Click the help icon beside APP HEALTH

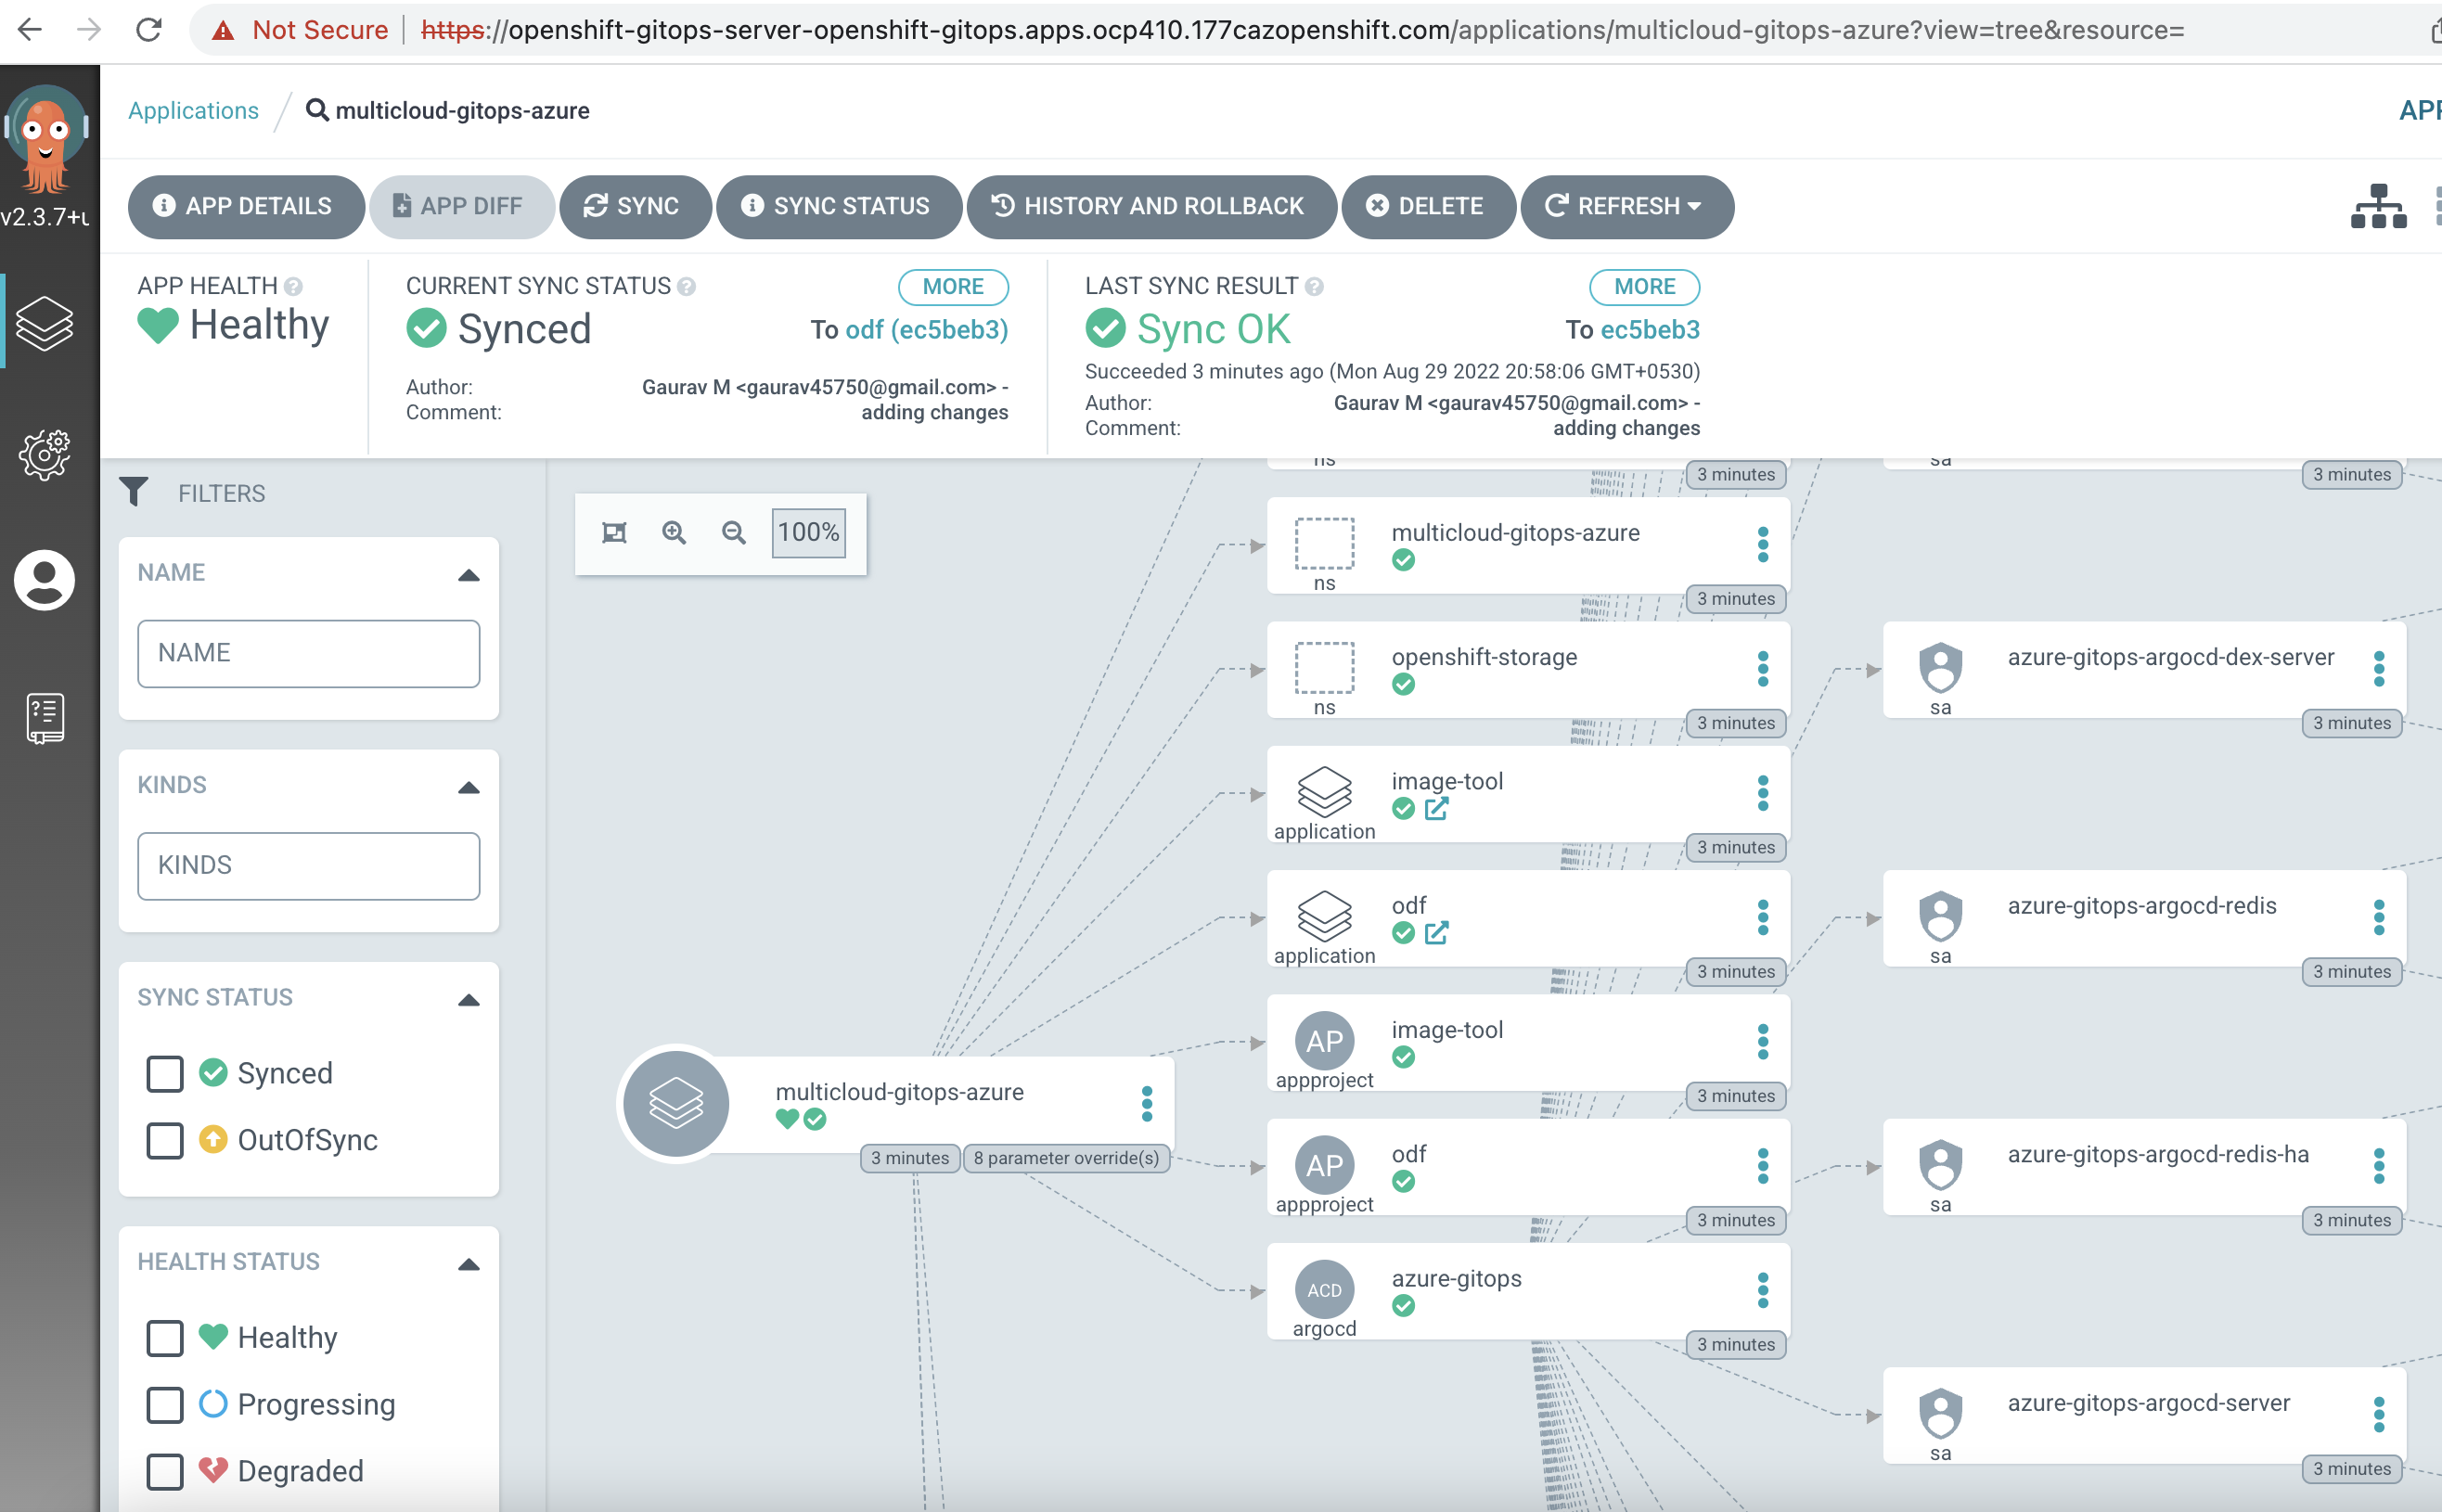coord(293,287)
